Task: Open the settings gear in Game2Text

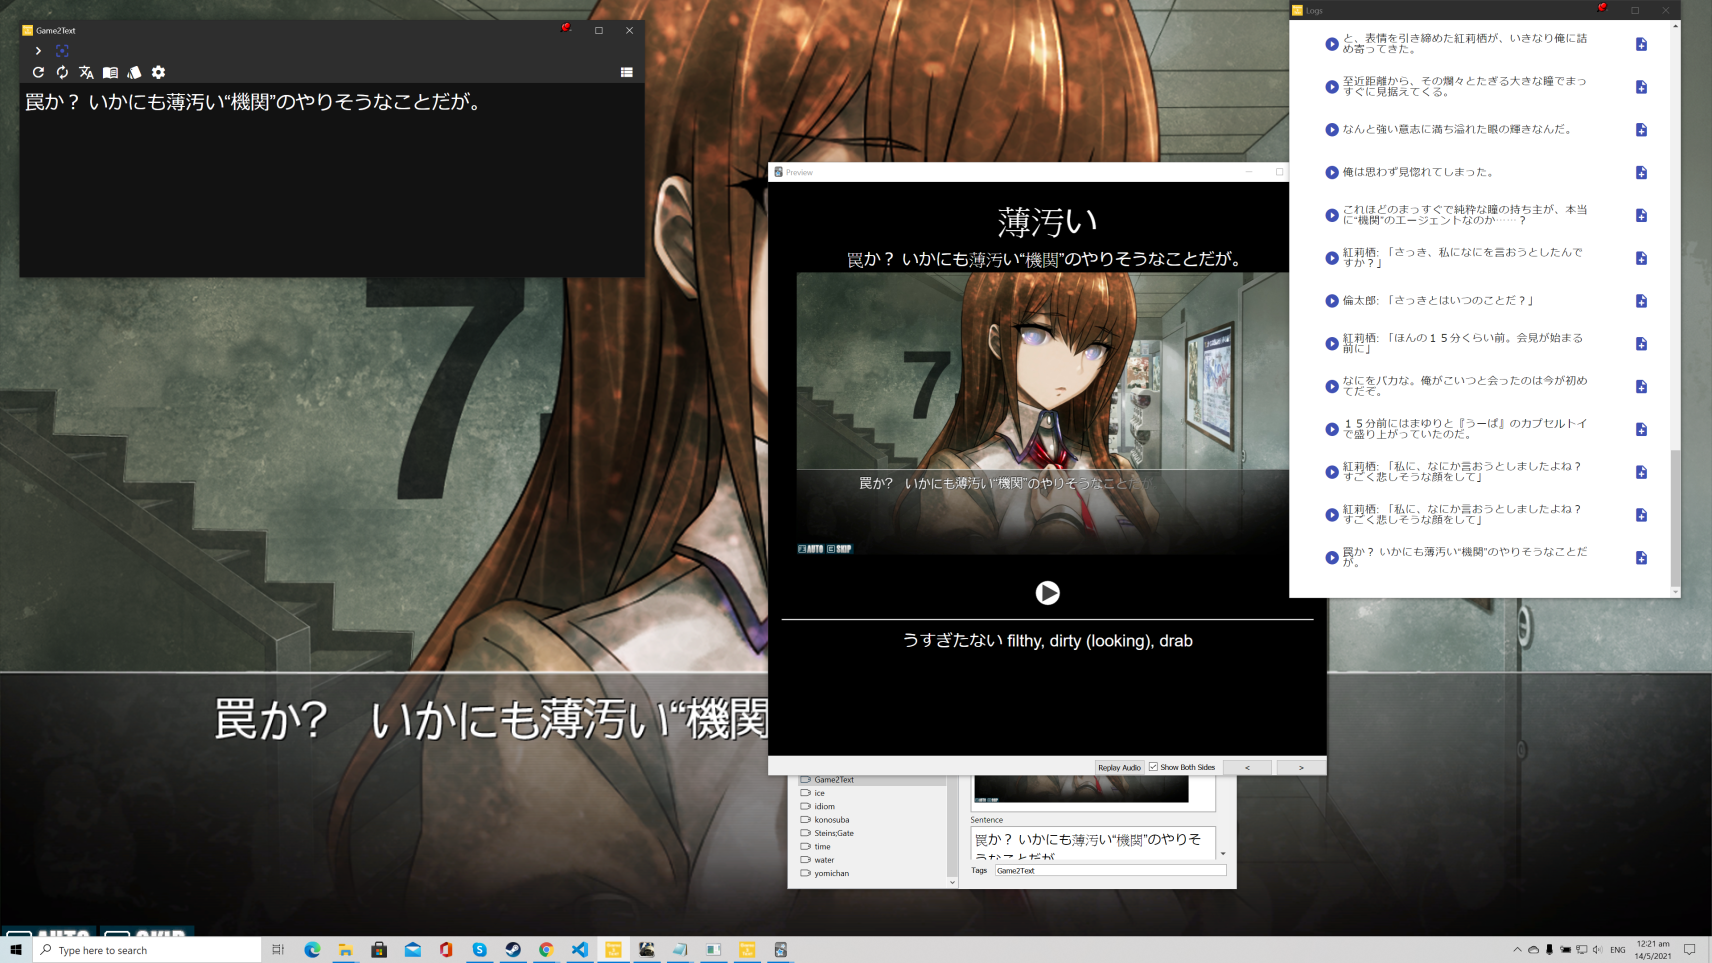Action: click(x=158, y=72)
